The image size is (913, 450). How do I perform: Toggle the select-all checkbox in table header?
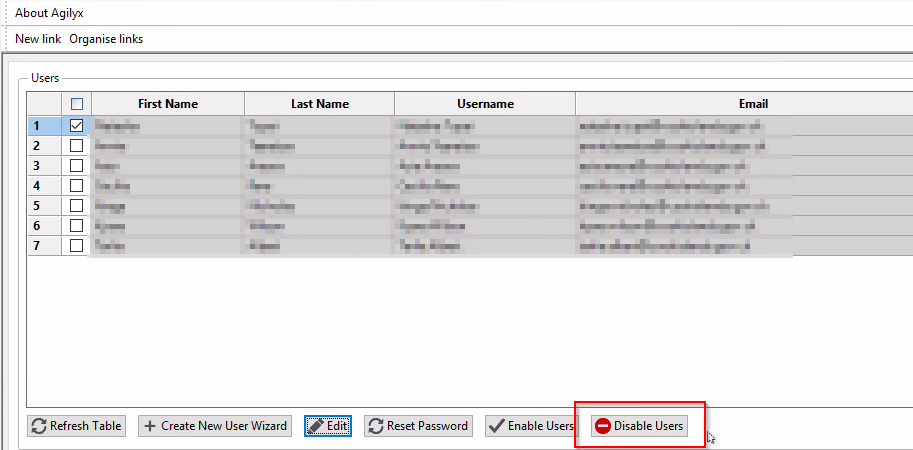click(x=76, y=104)
